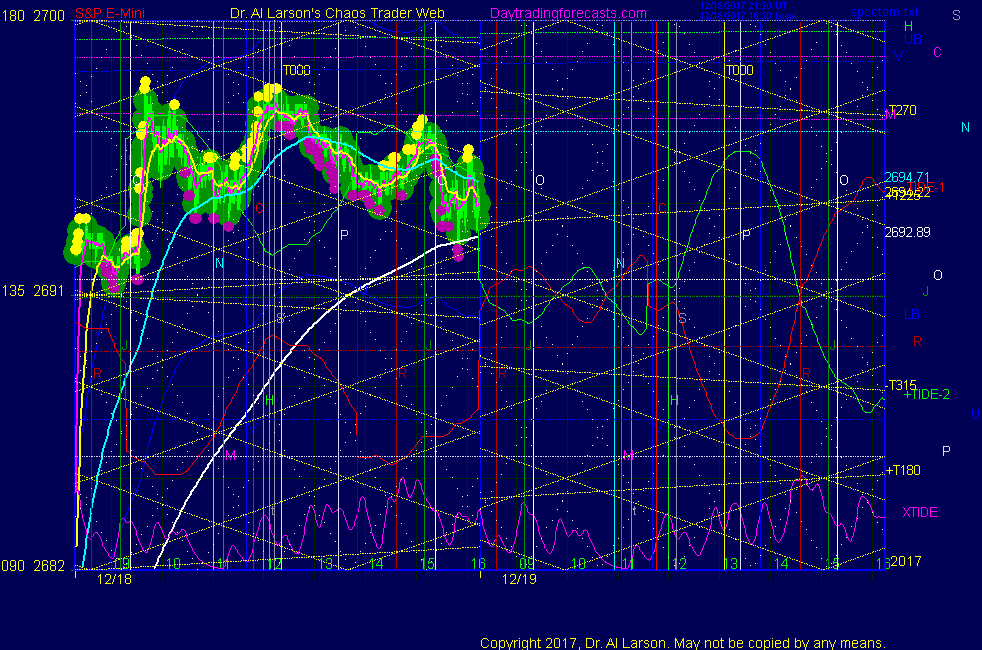Click the magenta 'M' marker on 12/18 chart
The width and height of the screenshot is (982, 650).
click(x=230, y=455)
